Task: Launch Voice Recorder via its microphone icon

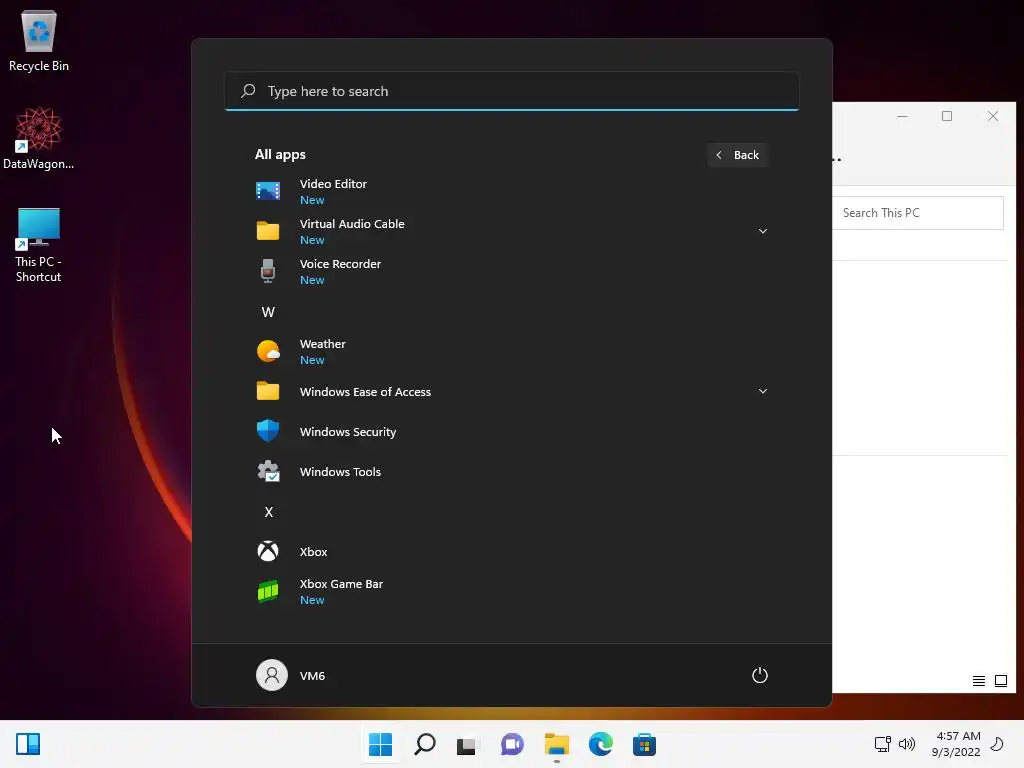Action: click(268, 270)
